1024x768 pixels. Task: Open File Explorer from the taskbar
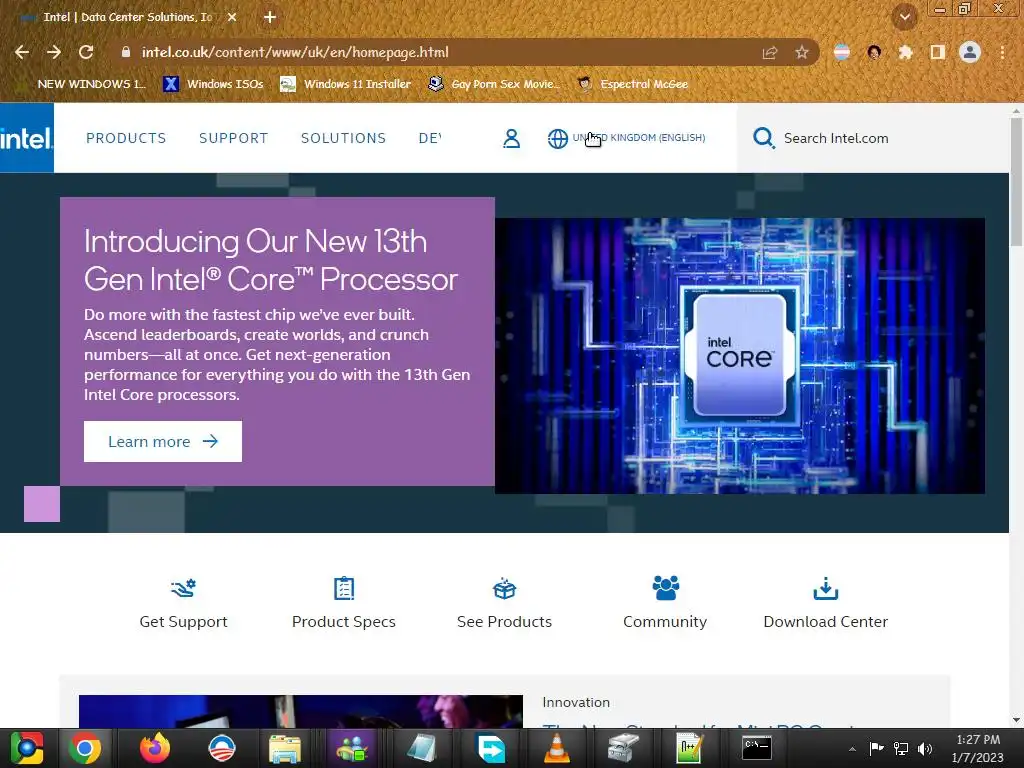(285, 748)
